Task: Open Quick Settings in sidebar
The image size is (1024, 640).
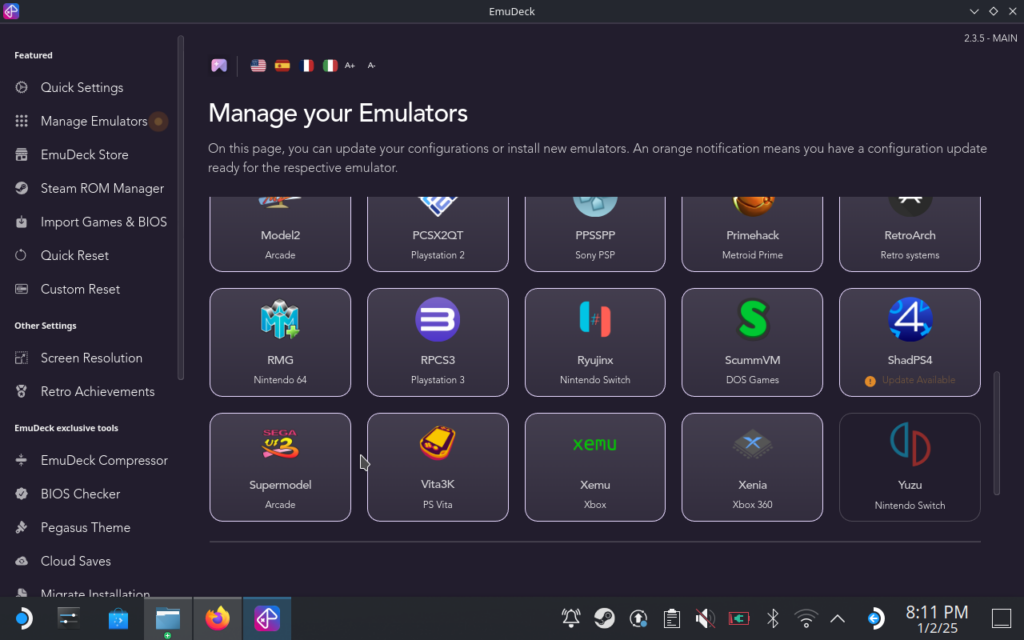Action: 82,88
